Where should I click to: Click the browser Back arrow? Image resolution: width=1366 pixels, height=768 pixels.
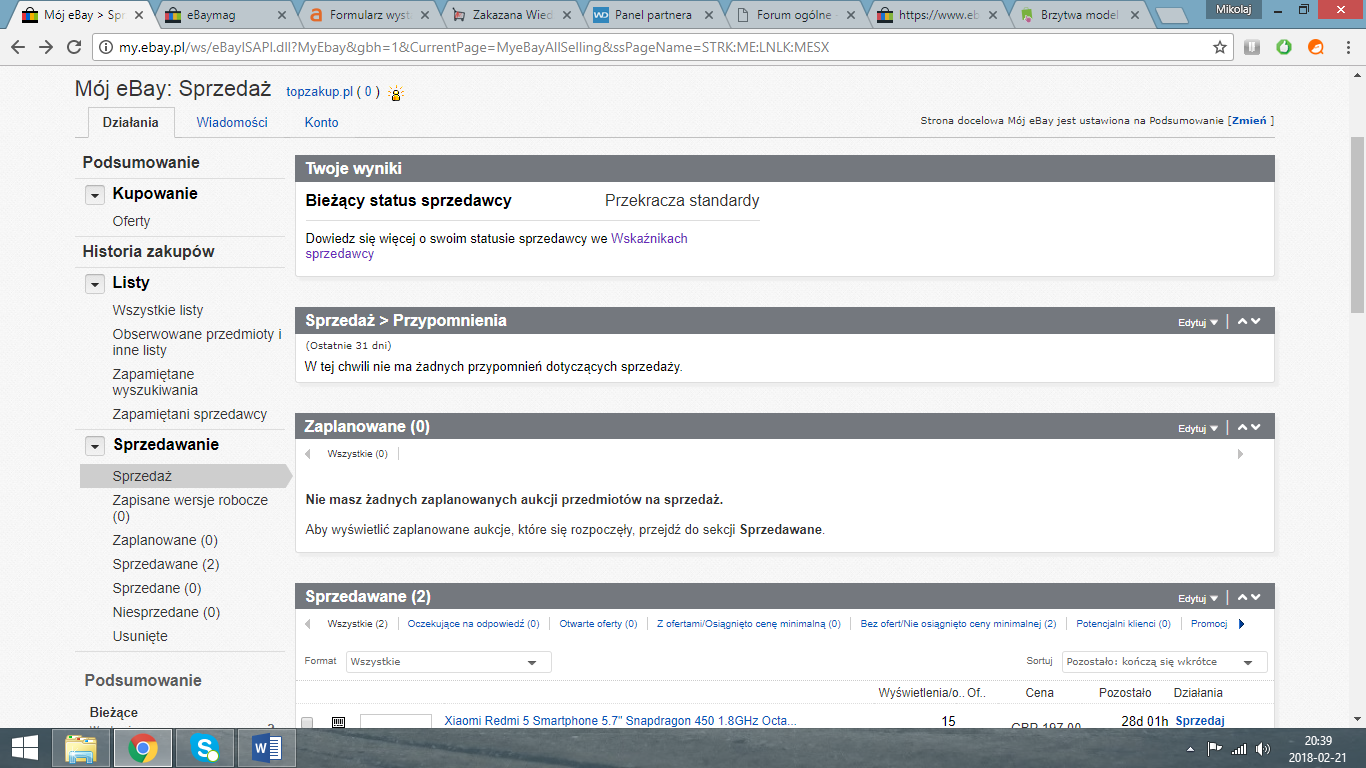(x=18, y=47)
